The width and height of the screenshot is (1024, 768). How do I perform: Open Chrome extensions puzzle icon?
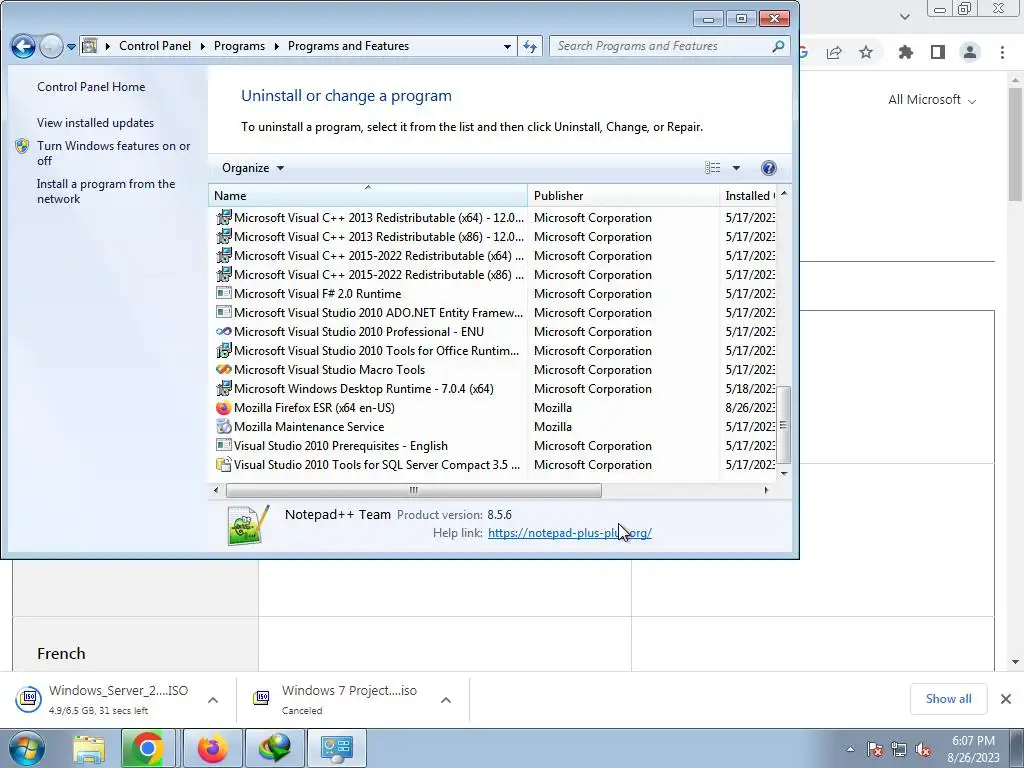pyautogui.click(x=905, y=52)
